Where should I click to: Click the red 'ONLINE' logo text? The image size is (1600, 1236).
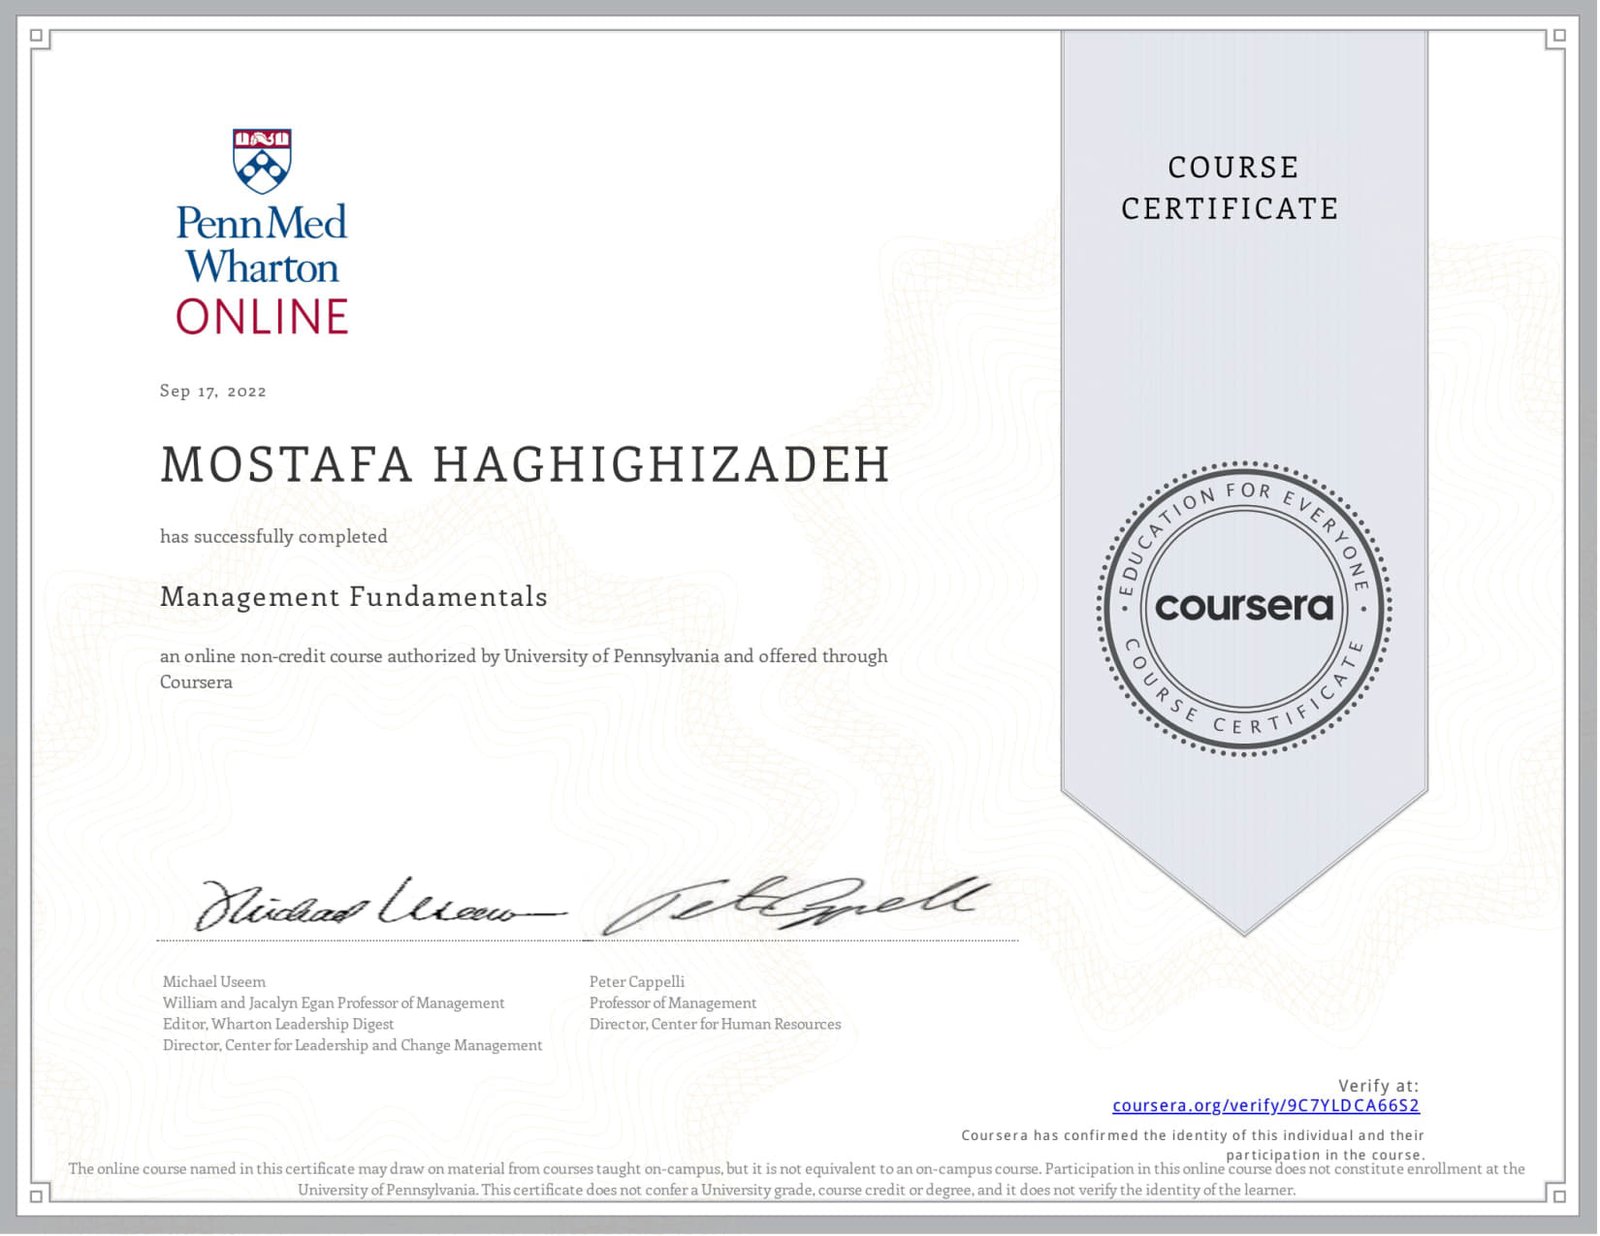[262, 316]
